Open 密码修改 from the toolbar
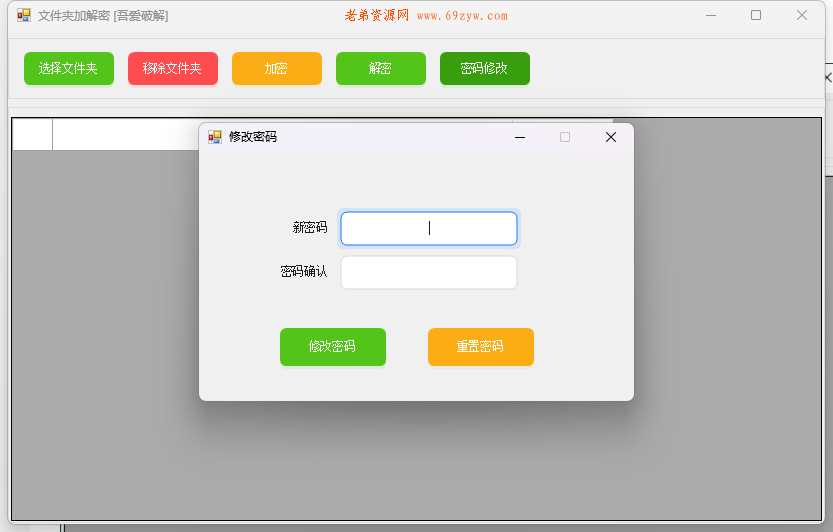833x532 pixels. [484, 68]
